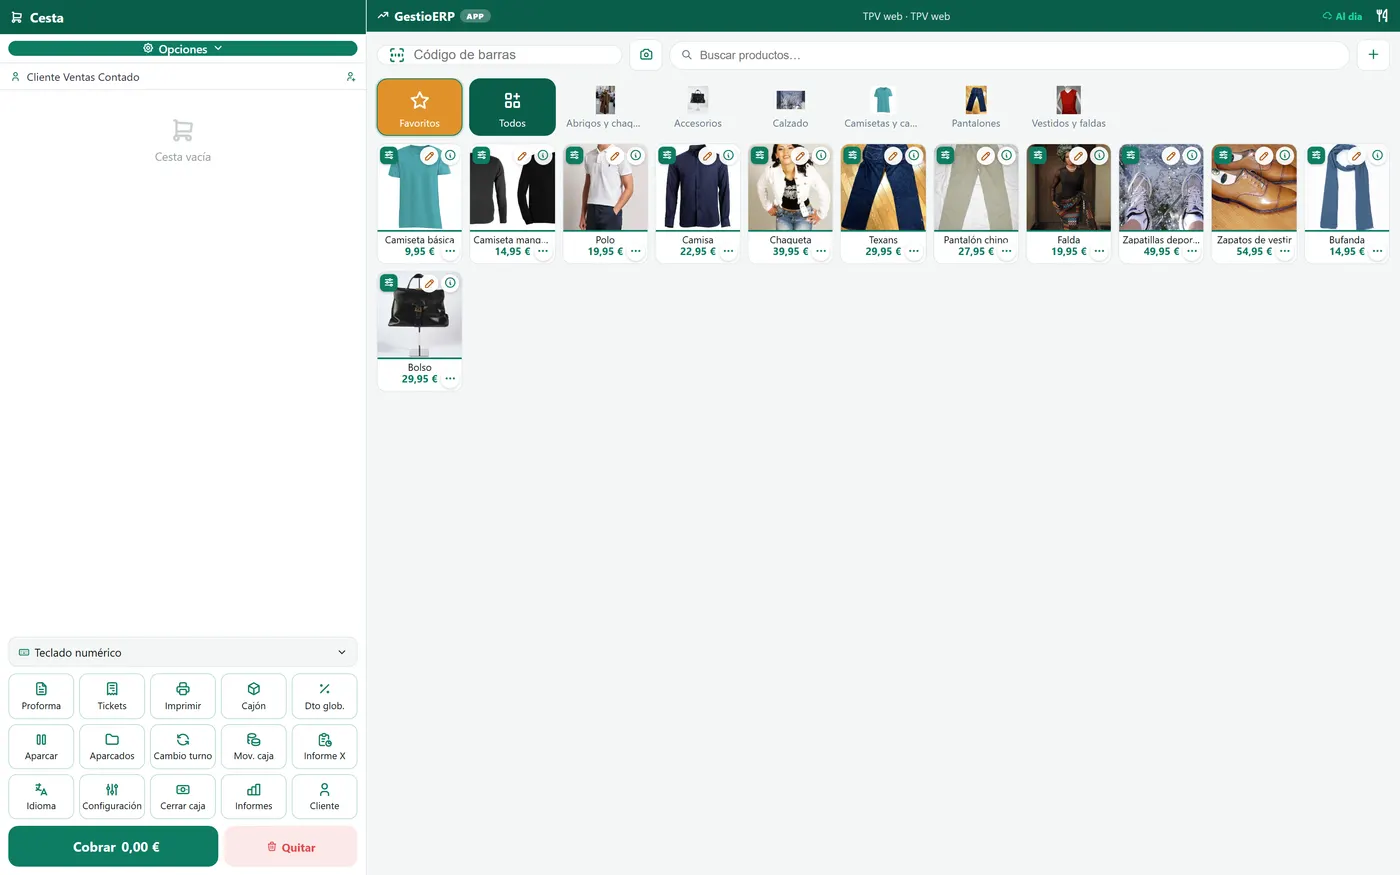
Task: Apply global discount with Dto glob.
Action: pyautogui.click(x=324, y=696)
